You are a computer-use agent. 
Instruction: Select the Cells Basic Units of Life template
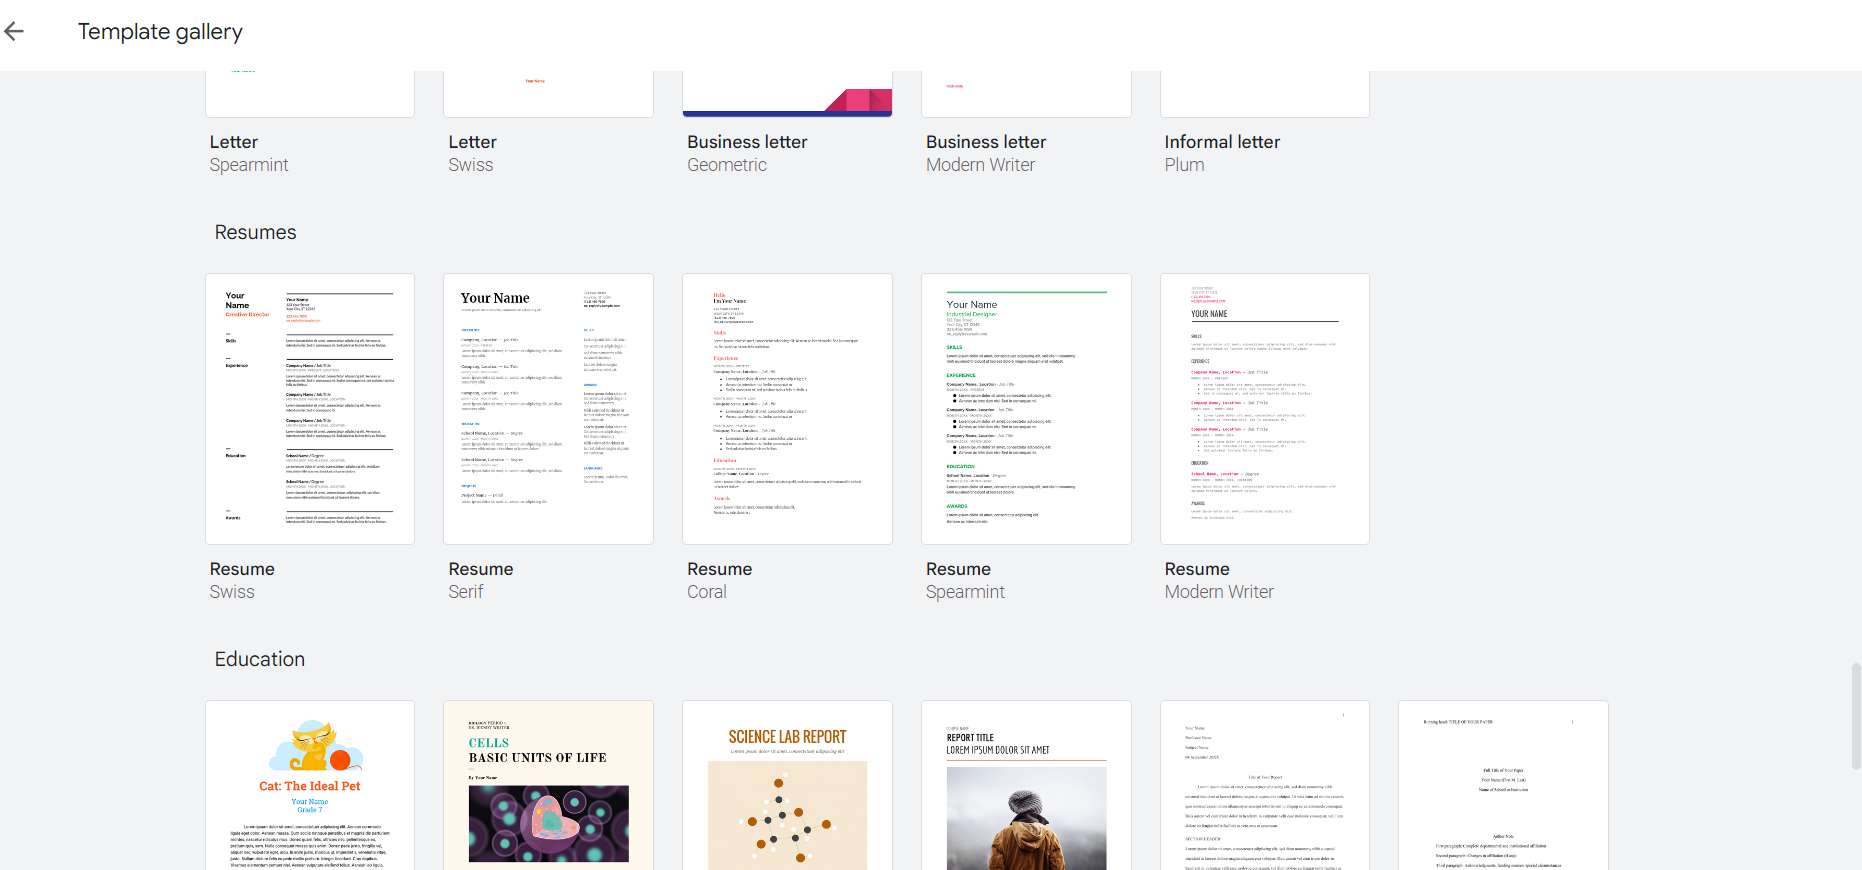548,785
